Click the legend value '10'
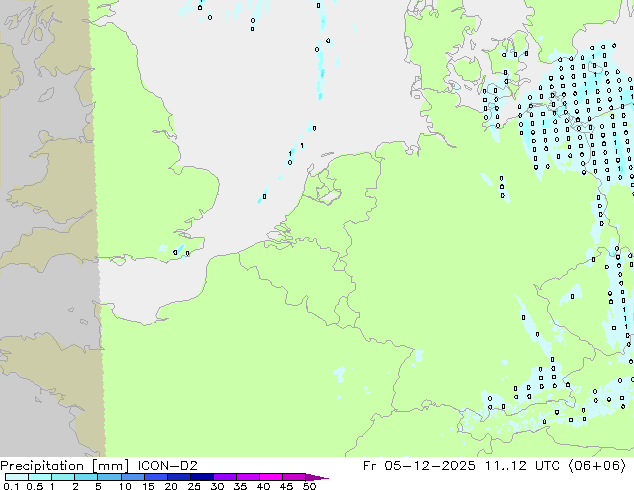The image size is (634, 490). pos(125,486)
